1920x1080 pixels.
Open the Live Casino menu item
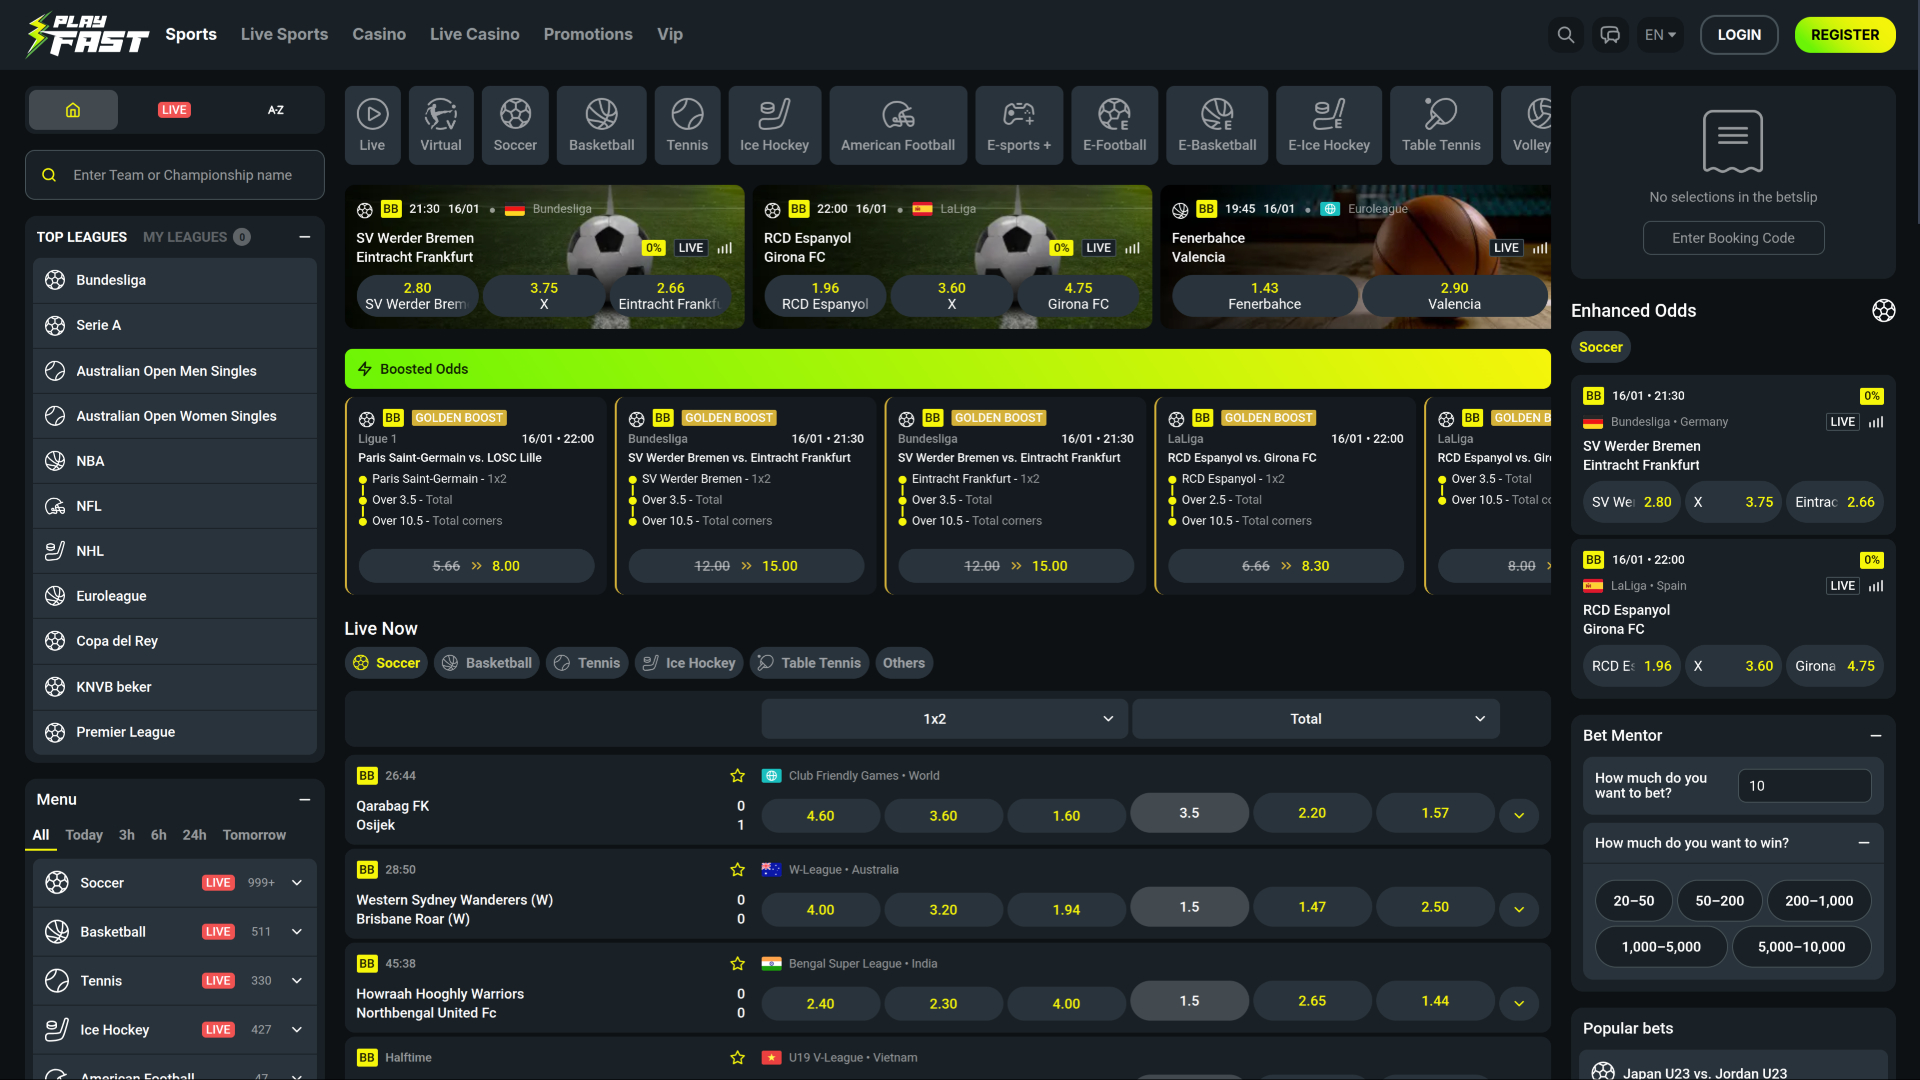[x=474, y=34]
